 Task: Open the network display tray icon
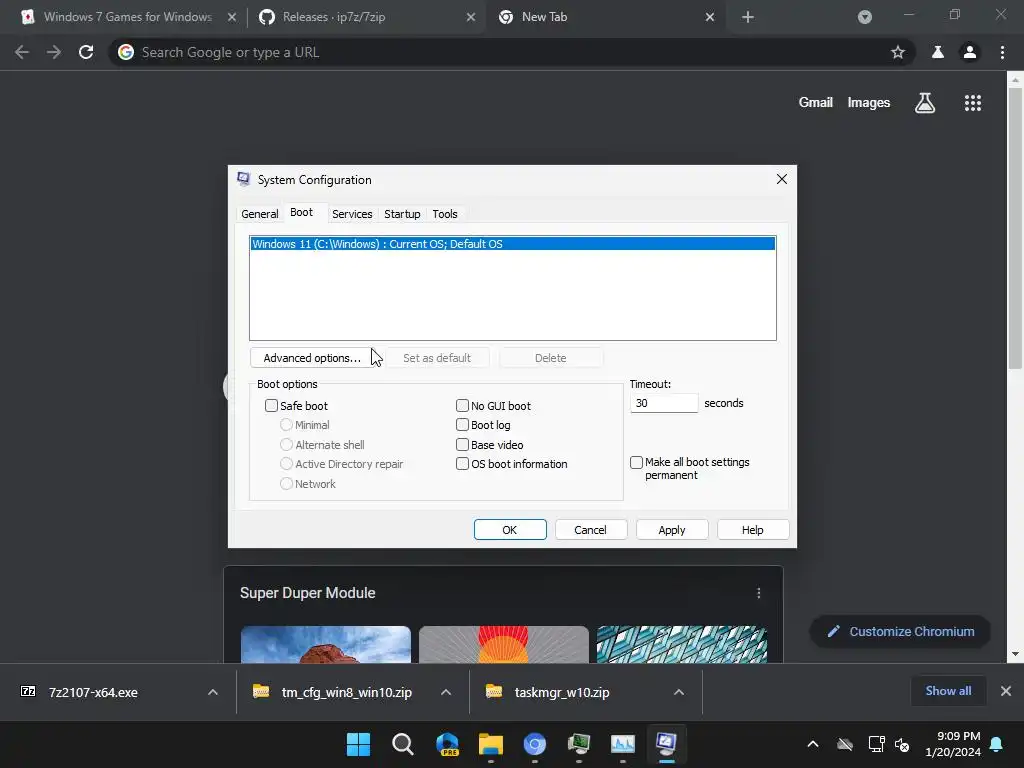pyautogui.click(x=876, y=744)
